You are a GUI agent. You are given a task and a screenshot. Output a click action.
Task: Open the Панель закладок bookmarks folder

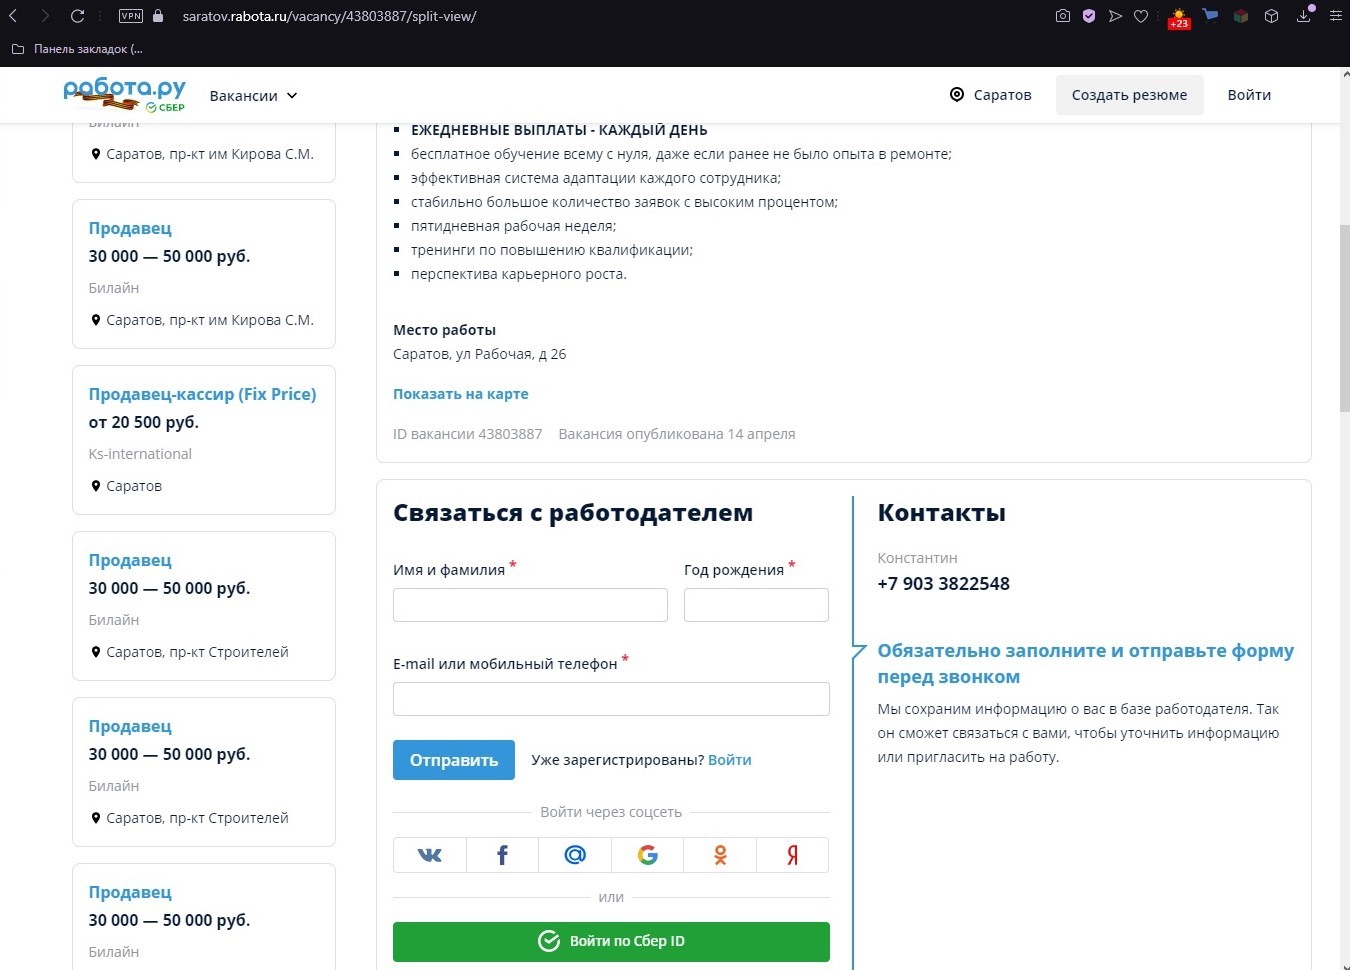tap(77, 49)
